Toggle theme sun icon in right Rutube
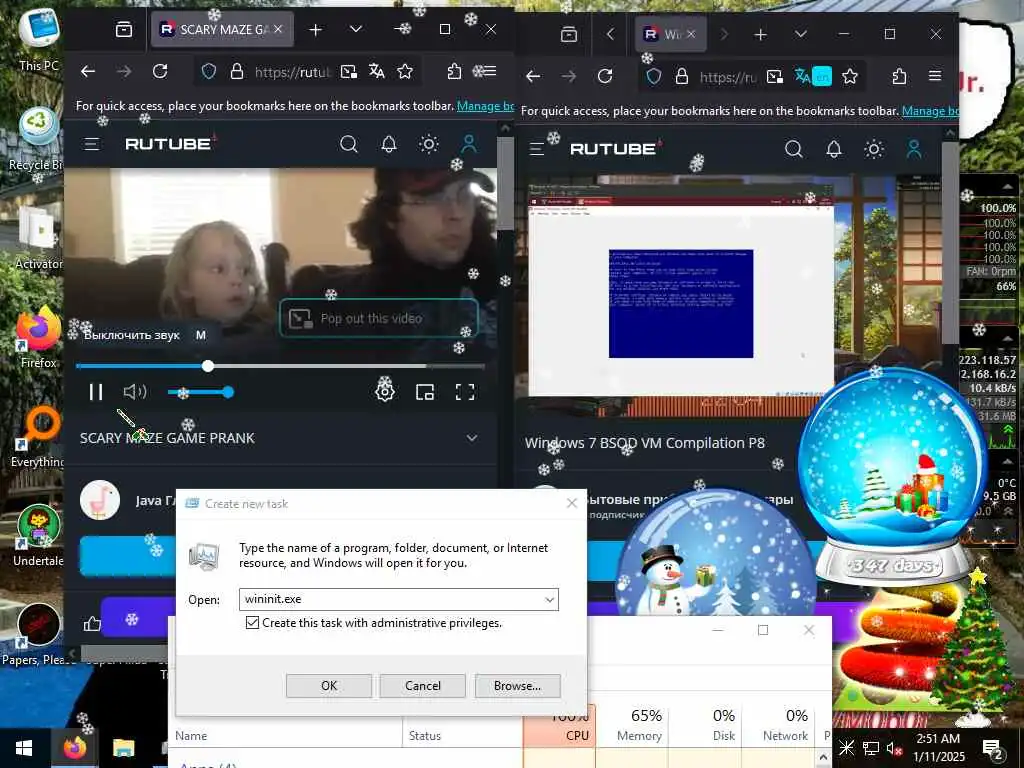Screen dimensions: 1024x768 874,149
